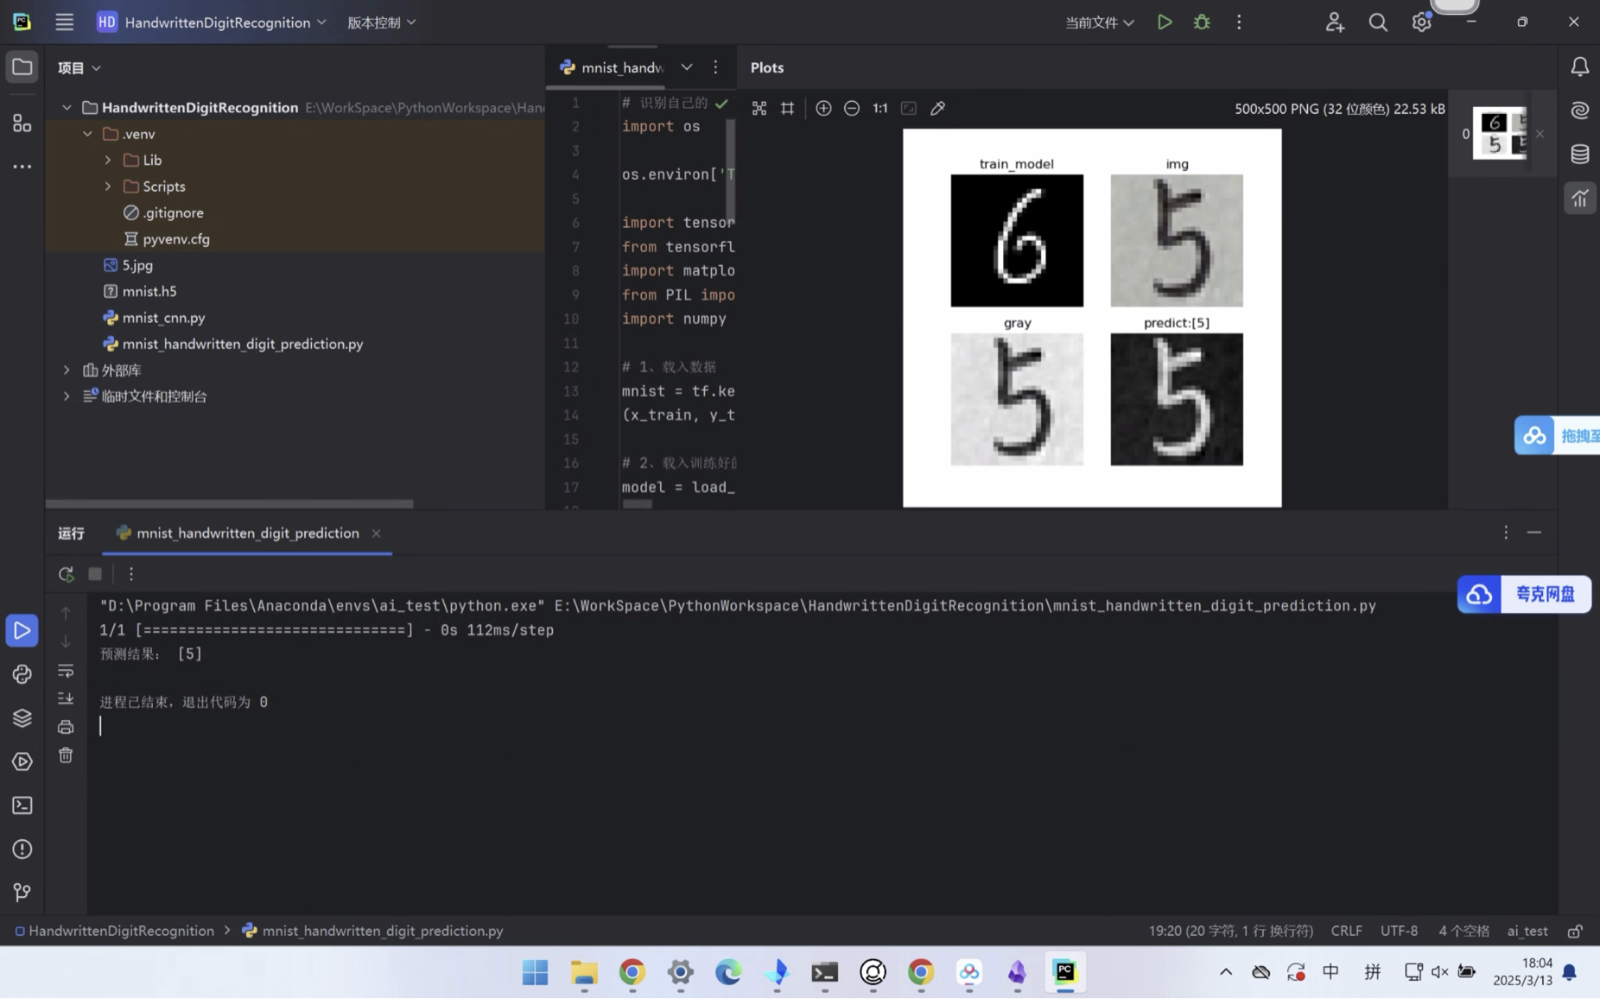Screen dimensions: 1600x999
Task: Open the 当前文件 run configuration dropdown
Action: [1099, 22]
